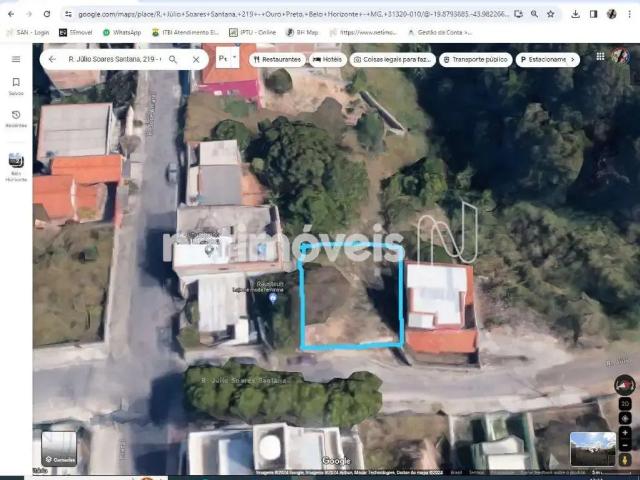The width and height of the screenshot is (640, 480).
Task: Click the Maps search magnifier icon
Action: 173,60
